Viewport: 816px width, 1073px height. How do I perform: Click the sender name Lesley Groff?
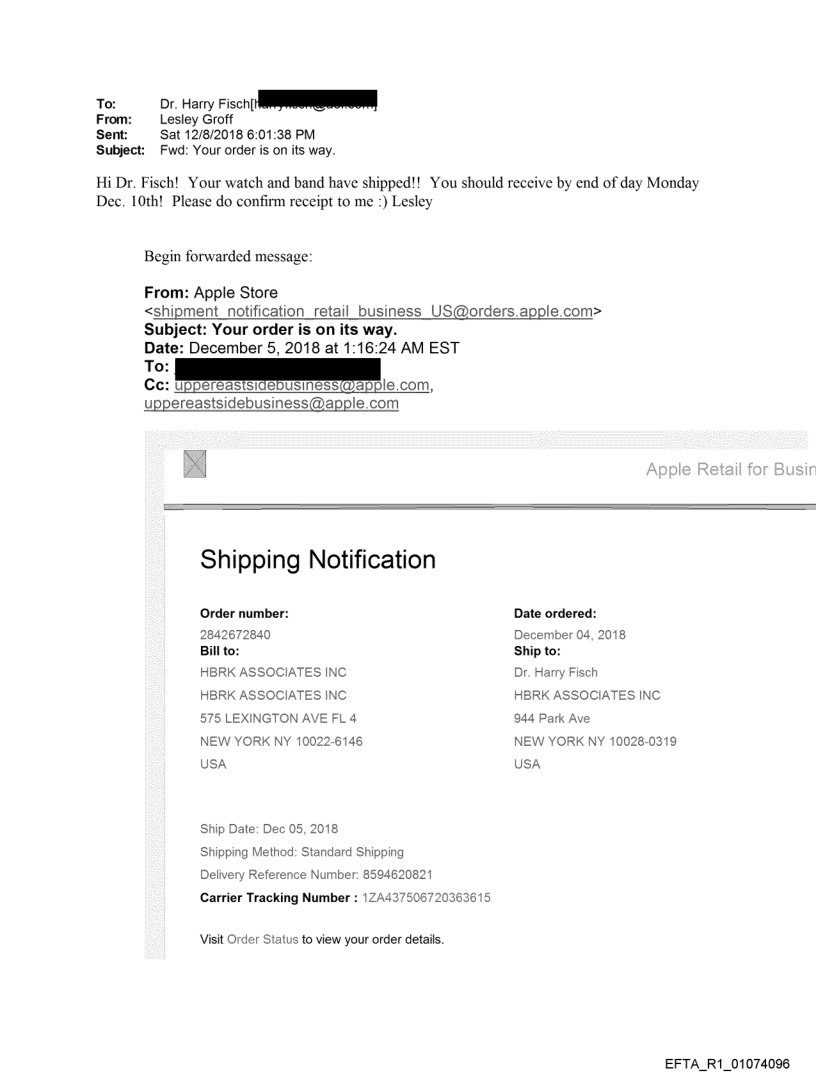click(195, 118)
